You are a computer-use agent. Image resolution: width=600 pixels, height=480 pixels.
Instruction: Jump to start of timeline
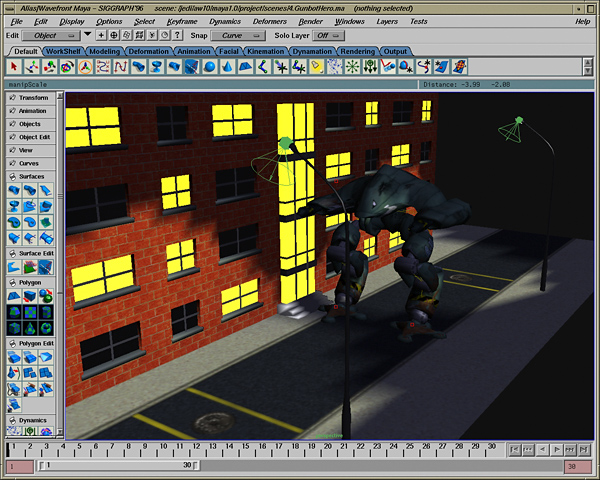point(515,449)
